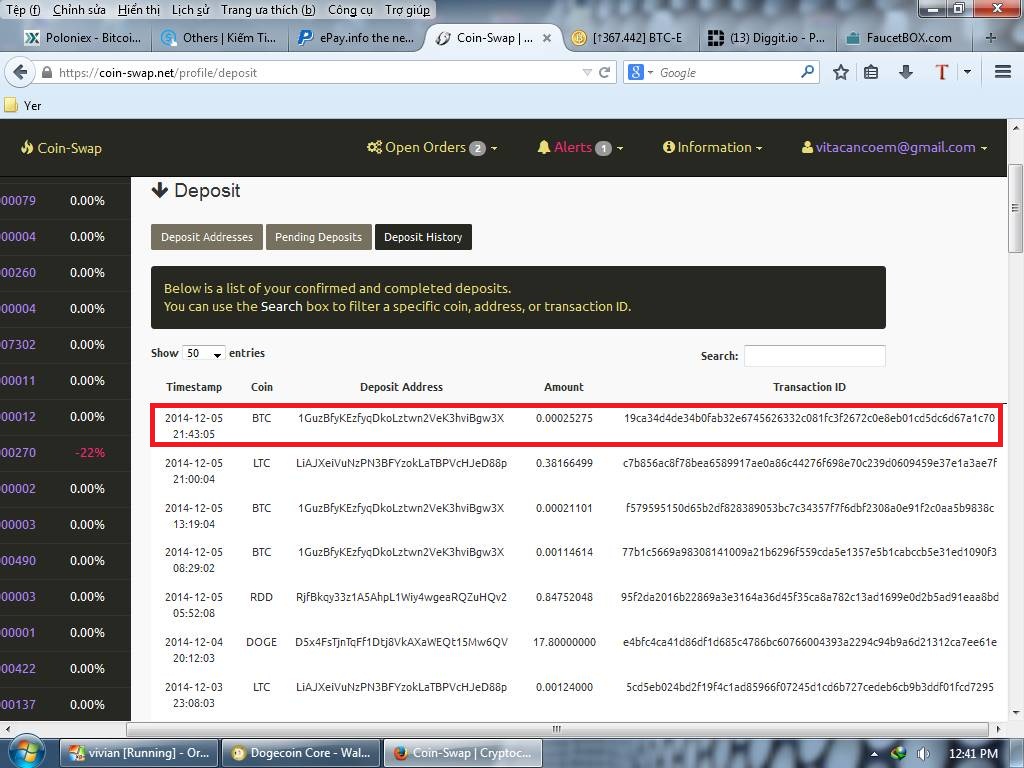Viewport: 1024px width, 768px height.
Task: Click the scrollbar down arrow
Action: 1015,714
